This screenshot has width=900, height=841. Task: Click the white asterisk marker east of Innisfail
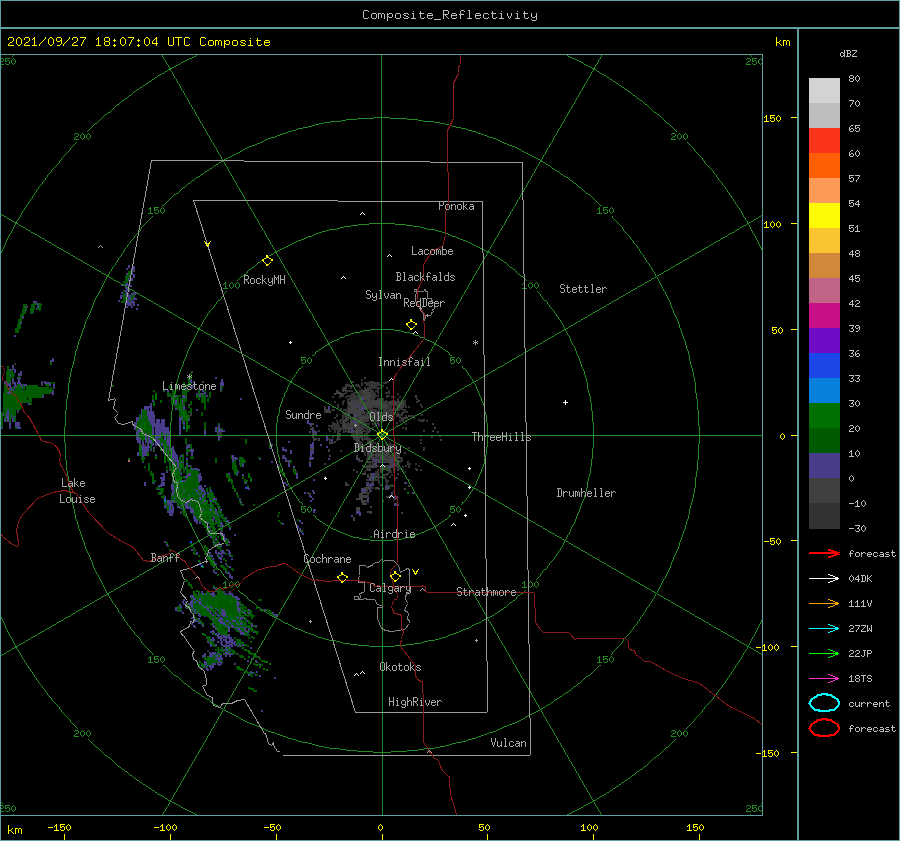[x=475, y=343]
